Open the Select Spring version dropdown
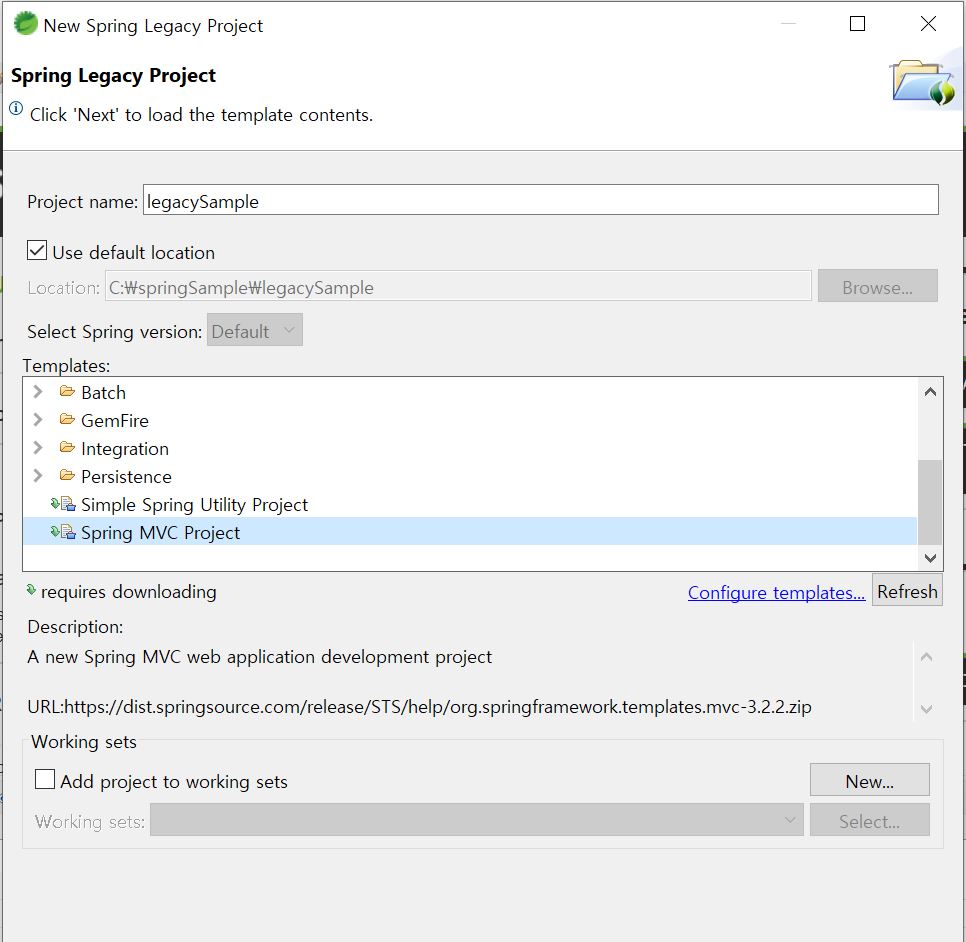This screenshot has height=942, width=966. click(x=254, y=330)
